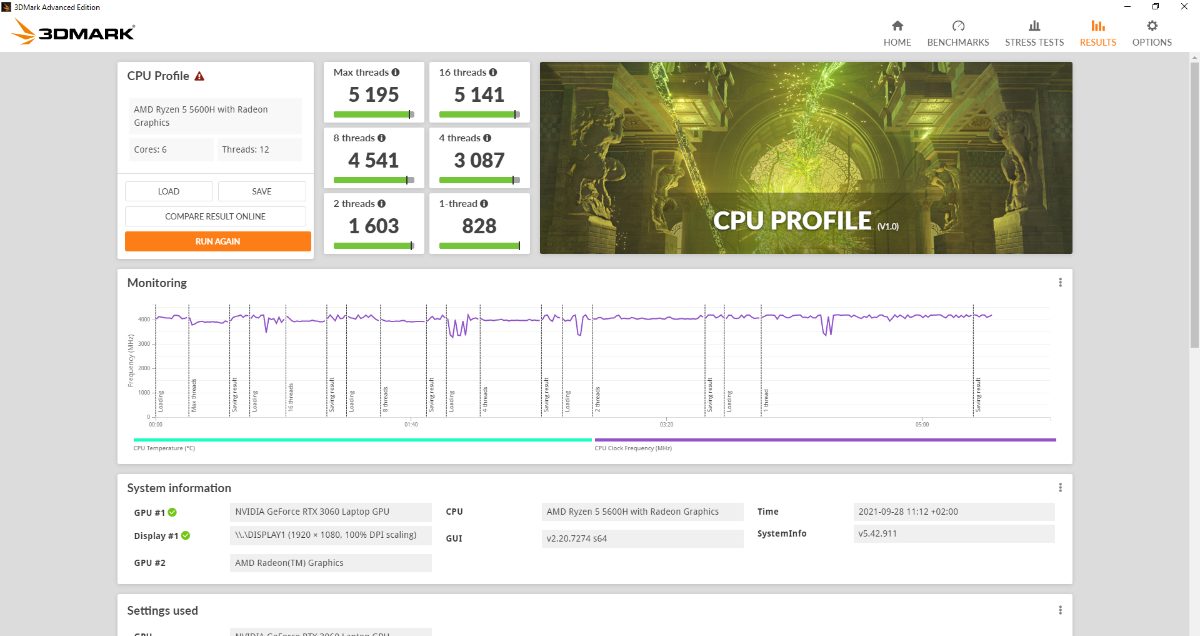Click the green check icon beside GPU #1
Screen dimensions: 1200x636
click(173, 513)
